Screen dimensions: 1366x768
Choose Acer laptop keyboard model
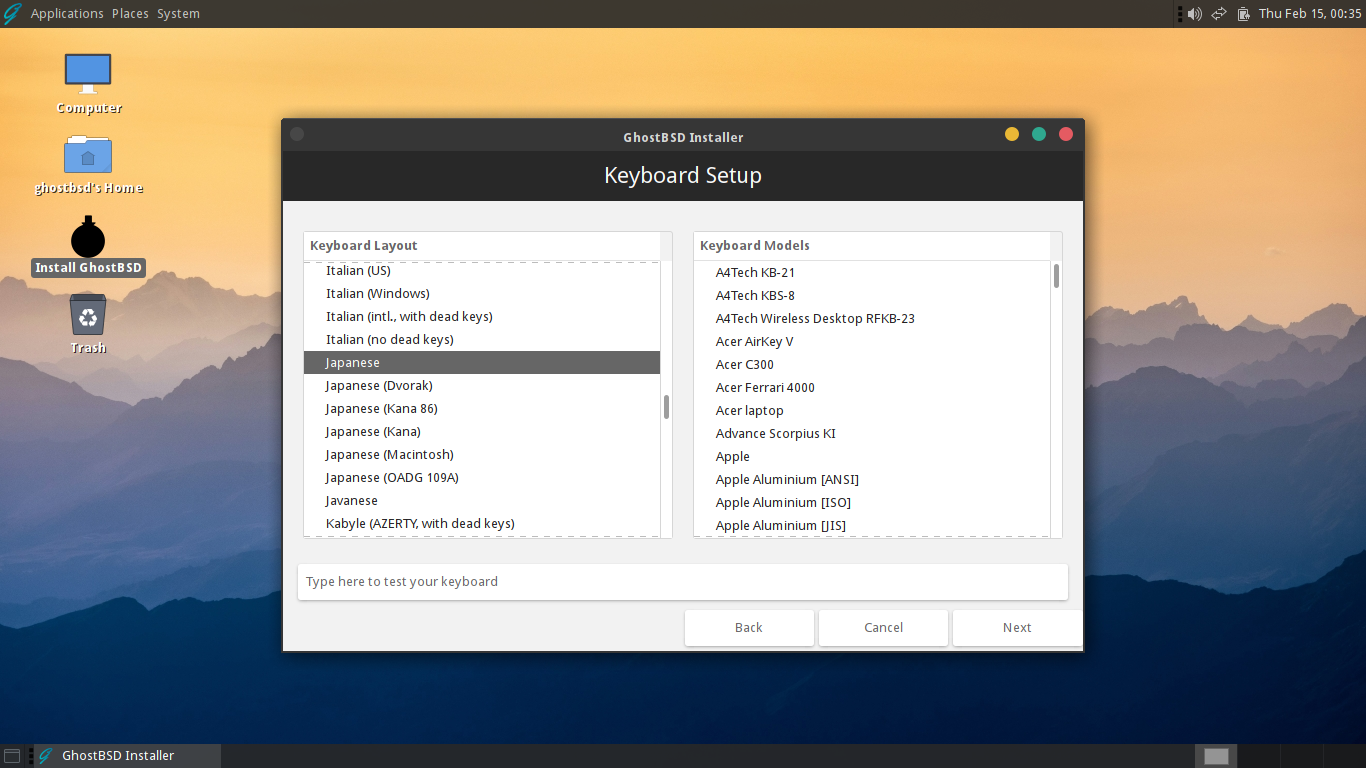(x=872, y=411)
